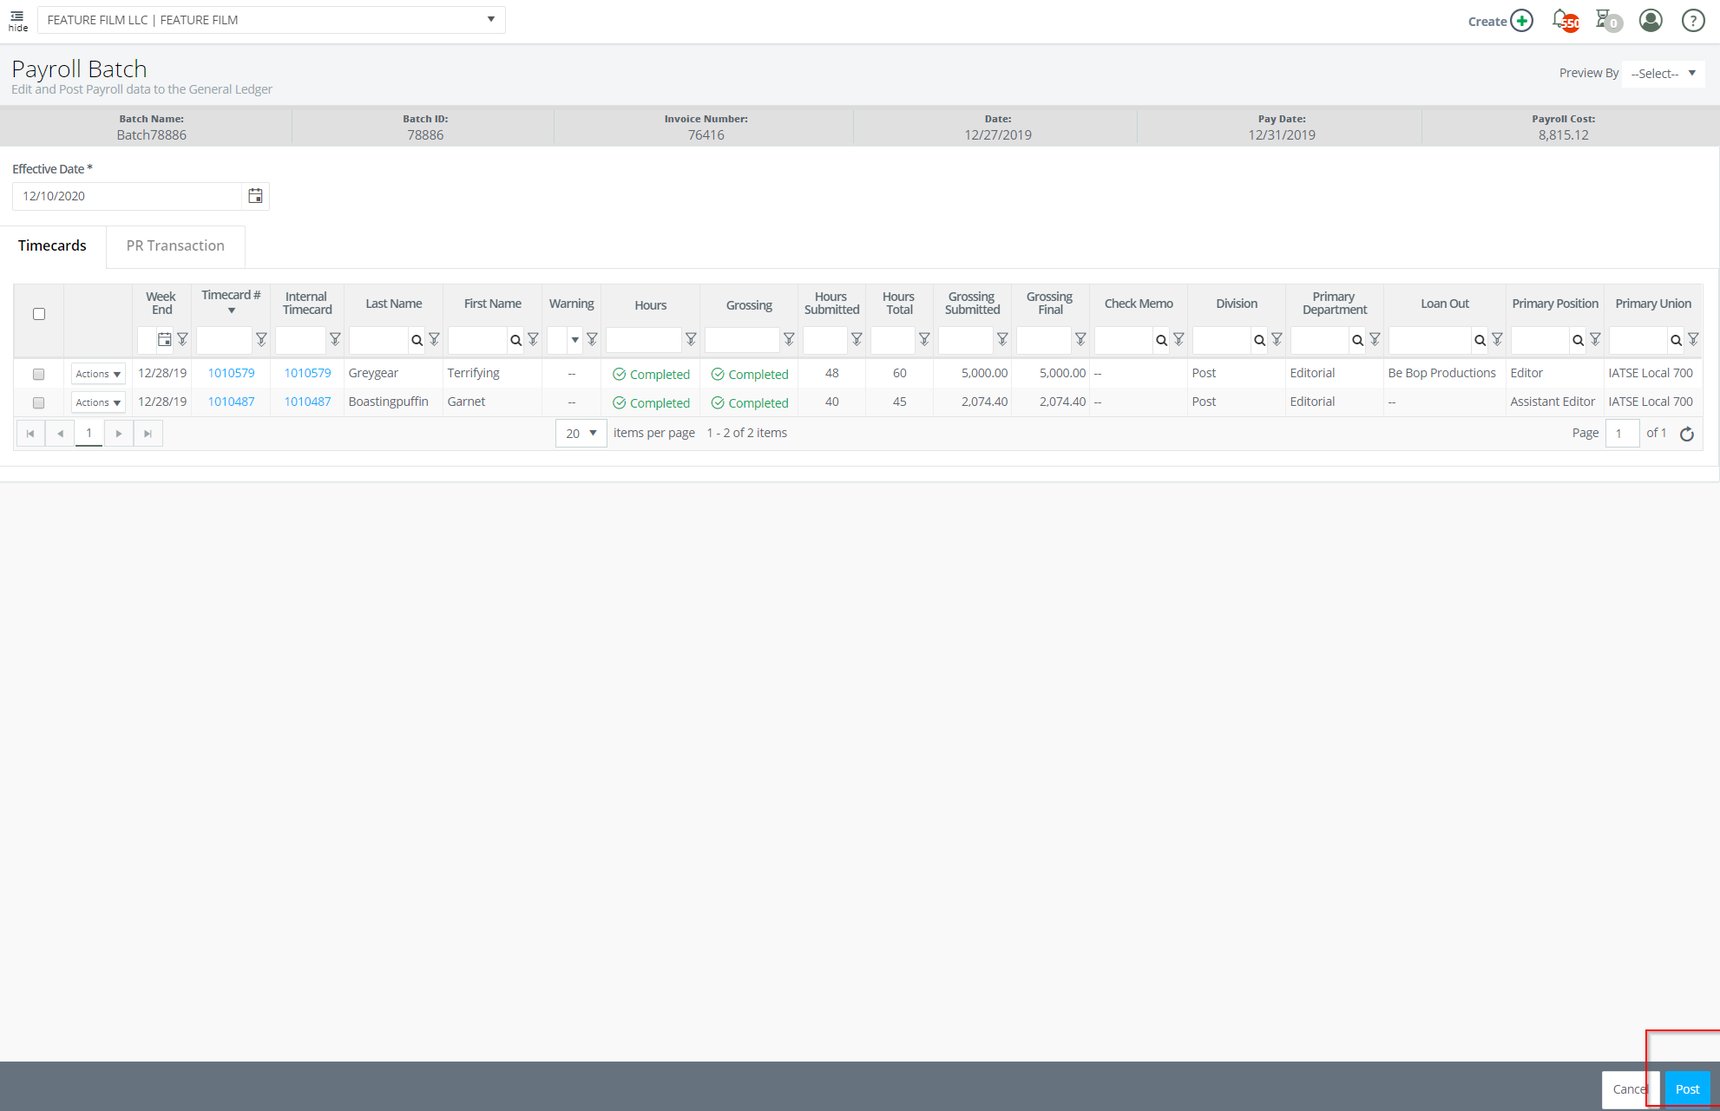Click the Effective Date calendar icon

256,196
